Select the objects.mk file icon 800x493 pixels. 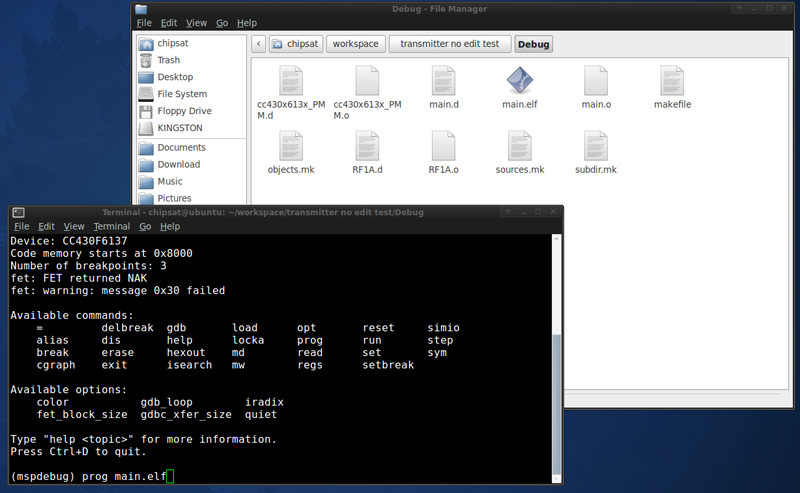[x=291, y=146]
